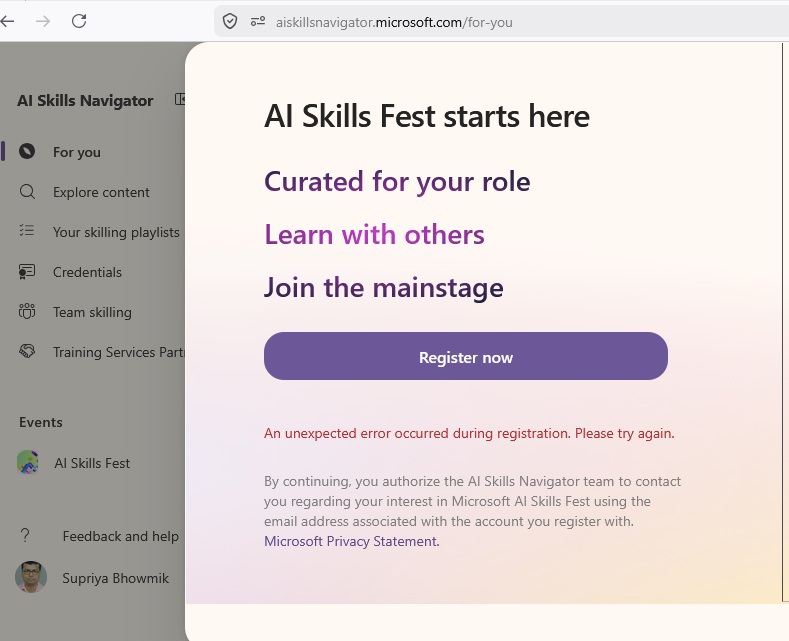The width and height of the screenshot is (789, 641).
Task: Click the AI Skills Navigator title
Action: click(x=85, y=101)
